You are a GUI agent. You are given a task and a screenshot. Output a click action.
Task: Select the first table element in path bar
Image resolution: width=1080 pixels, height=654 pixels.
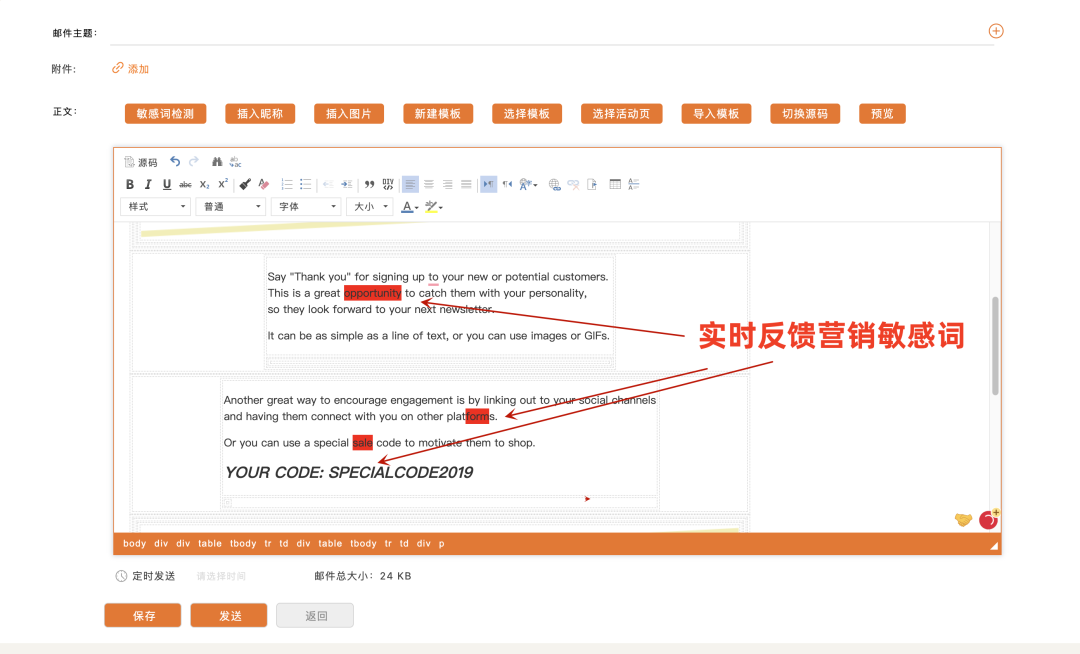pyautogui.click(x=210, y=543)
